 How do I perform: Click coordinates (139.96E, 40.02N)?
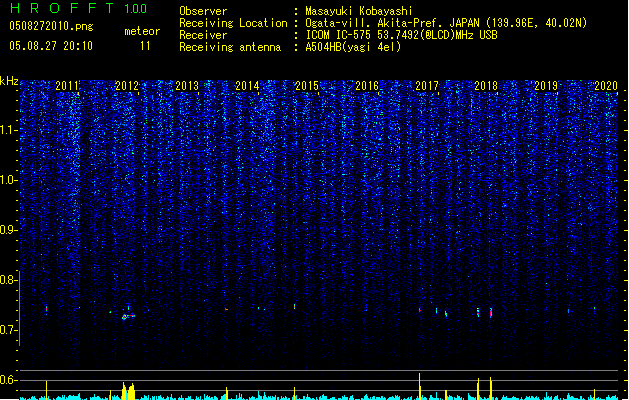click(536, 23)
